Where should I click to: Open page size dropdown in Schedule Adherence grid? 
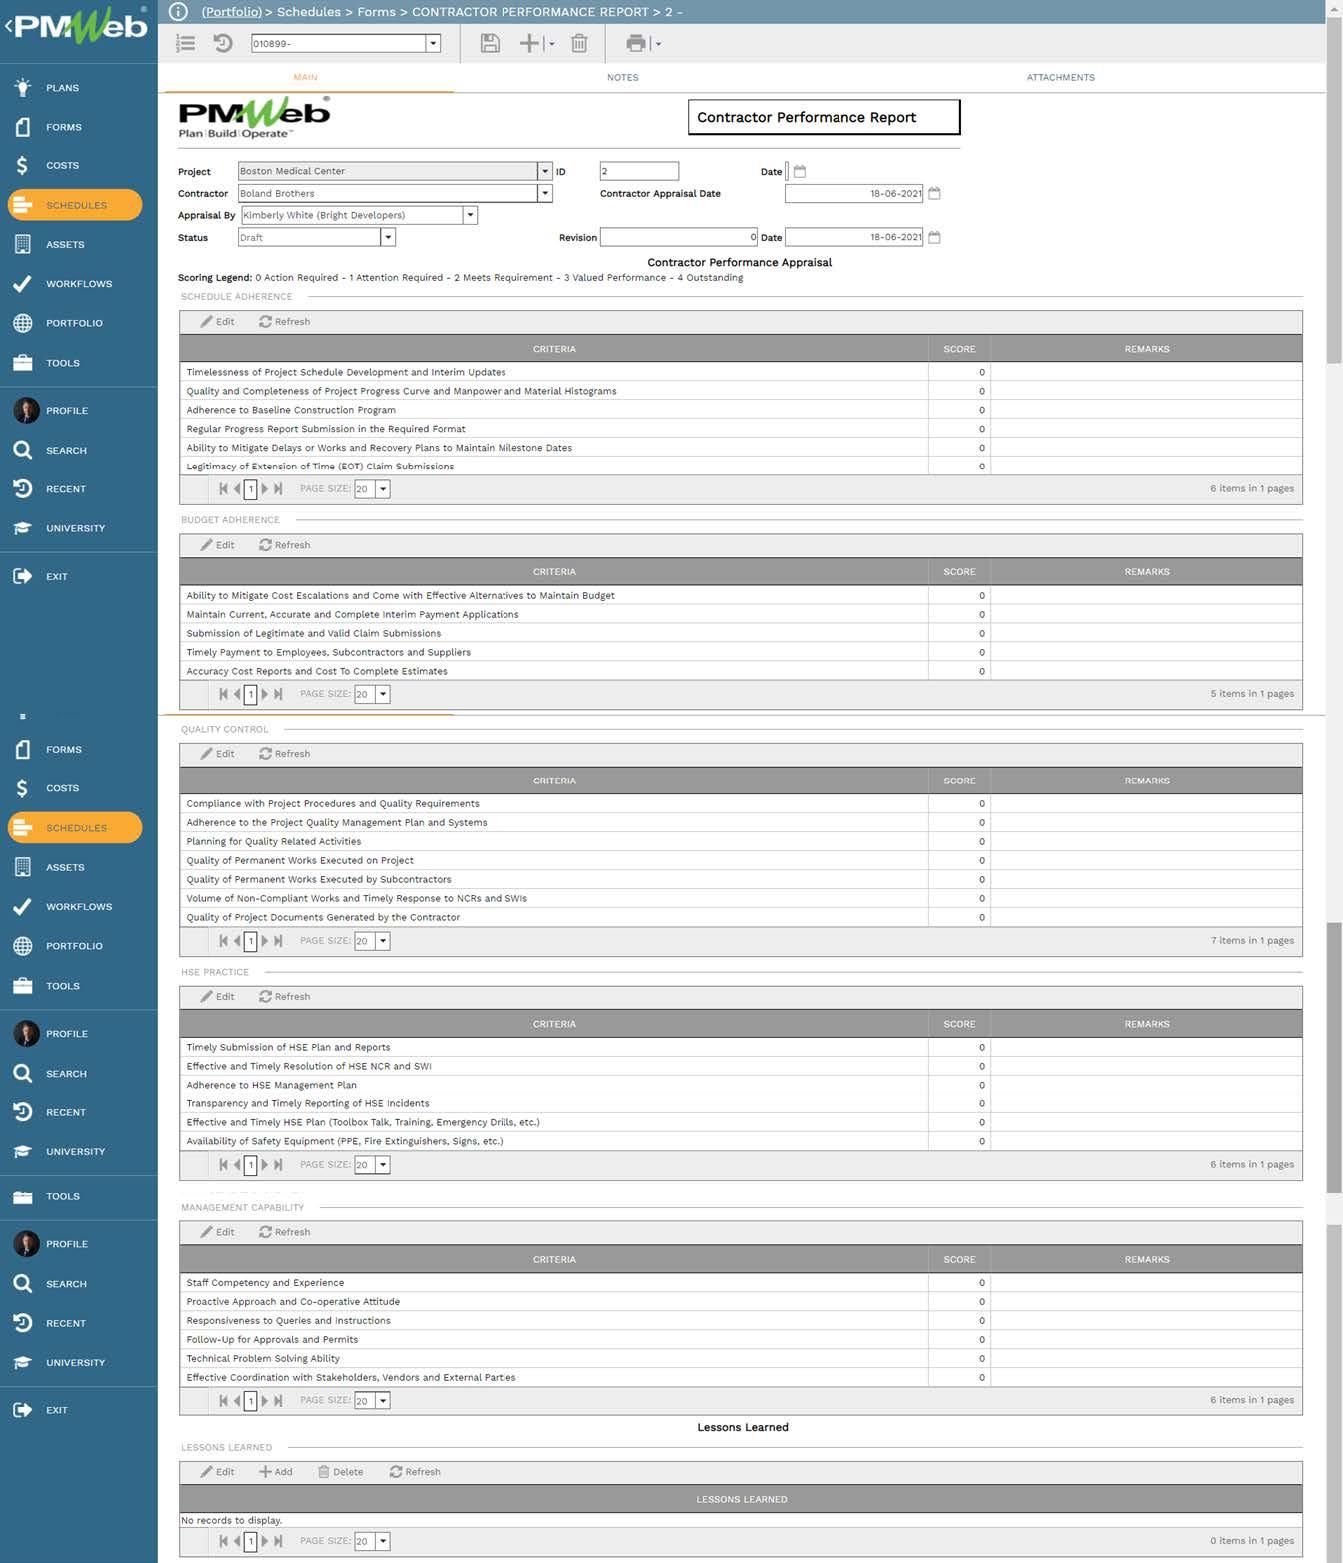click(382, 489)
